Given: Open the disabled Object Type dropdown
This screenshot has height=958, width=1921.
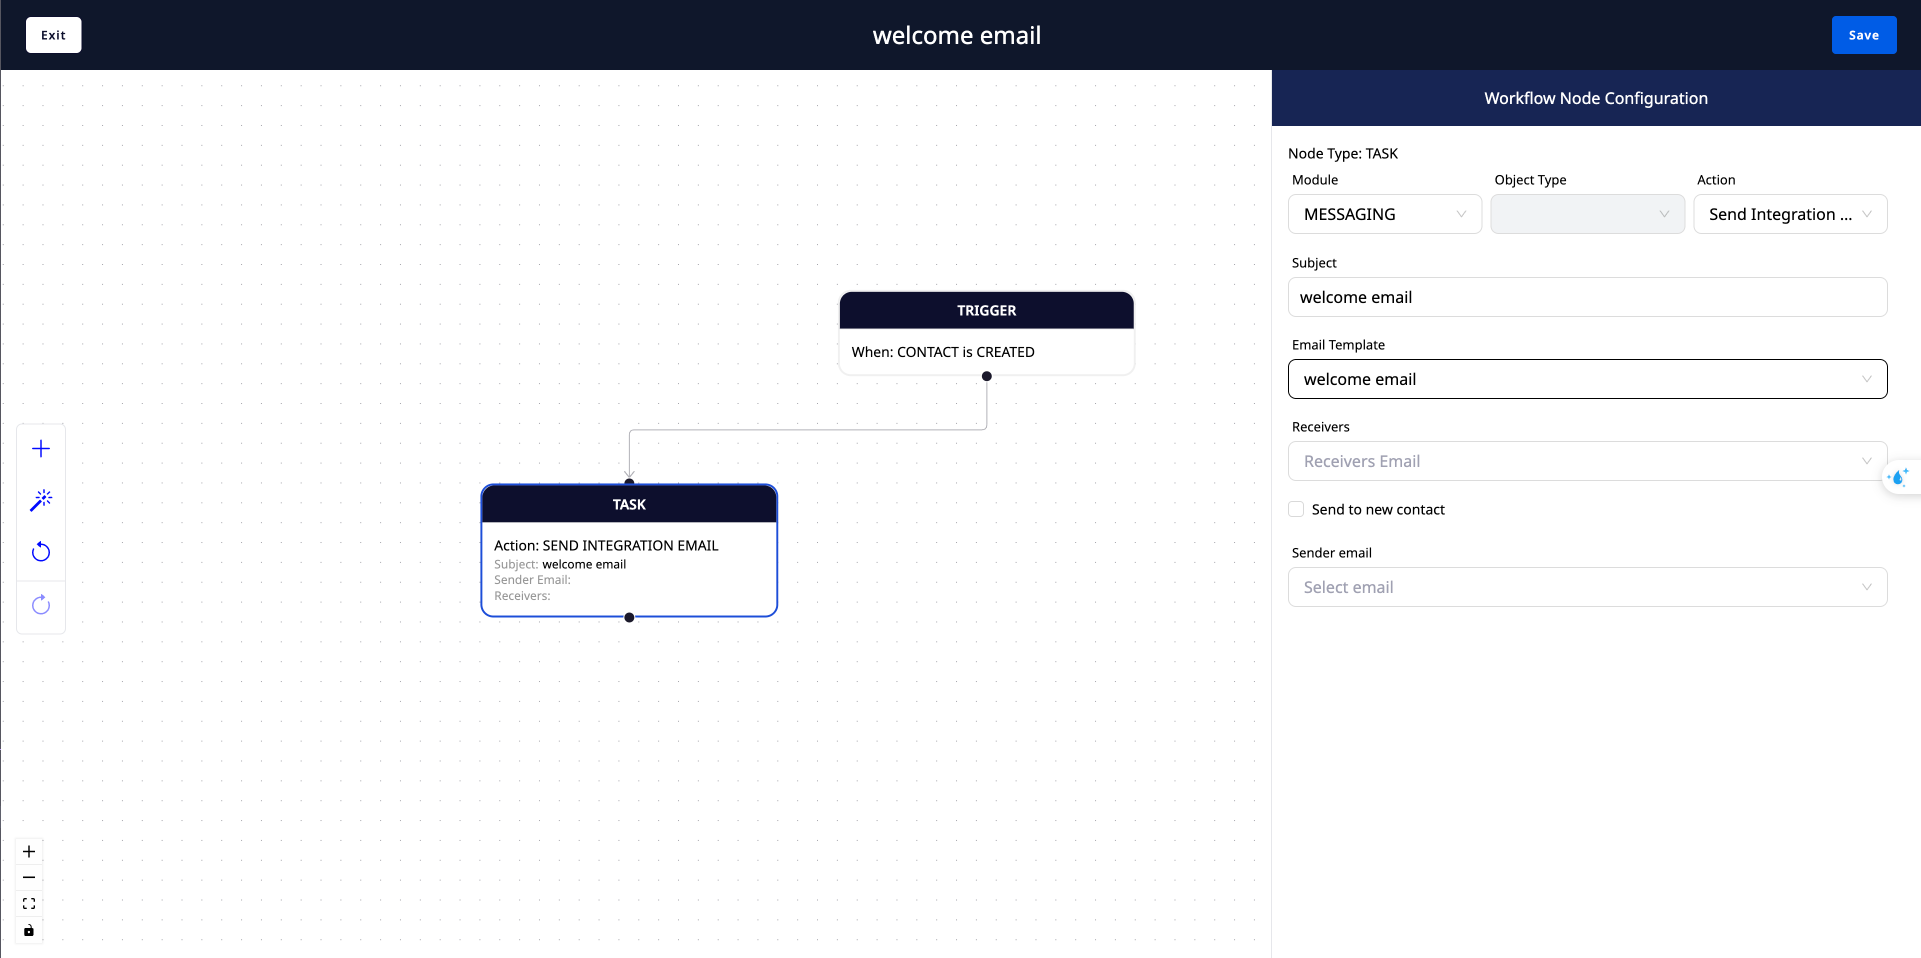Looking at the screenshot, I should (1587, 214).
